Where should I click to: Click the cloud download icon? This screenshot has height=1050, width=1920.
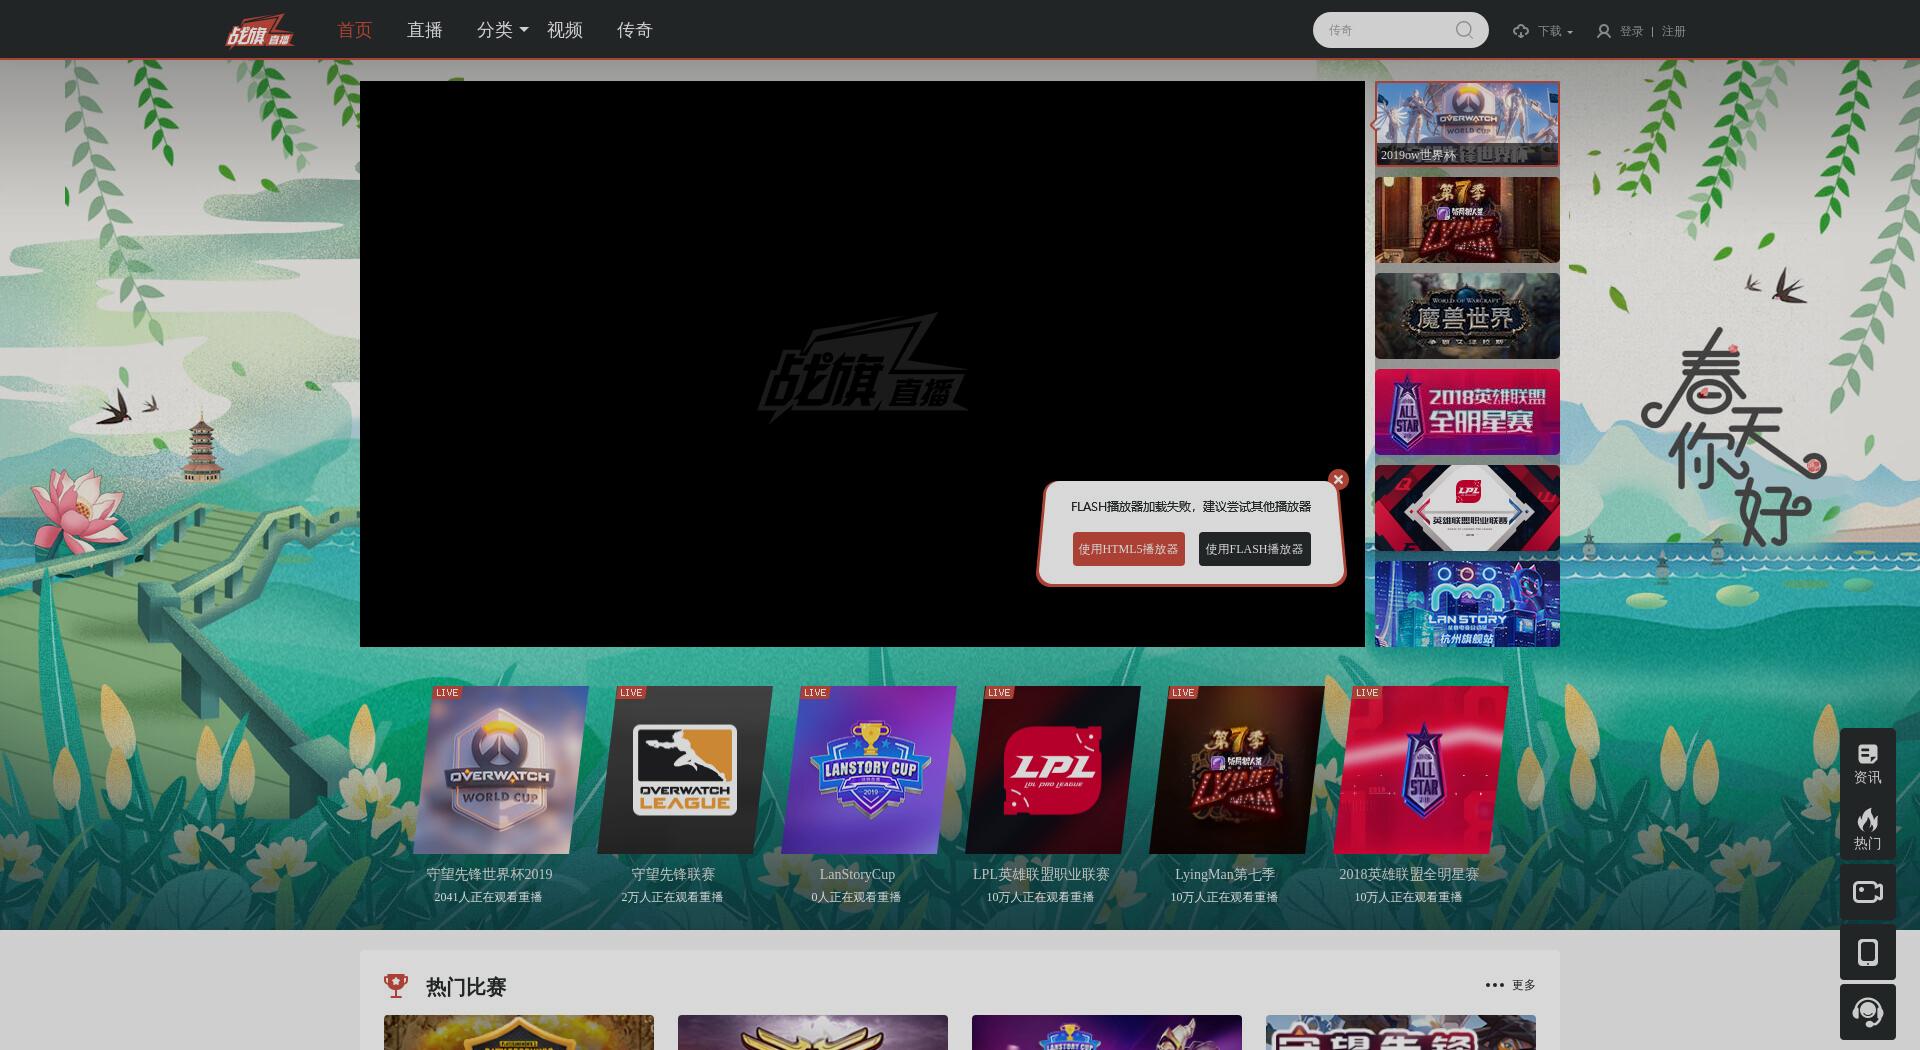click(1521, 31)
